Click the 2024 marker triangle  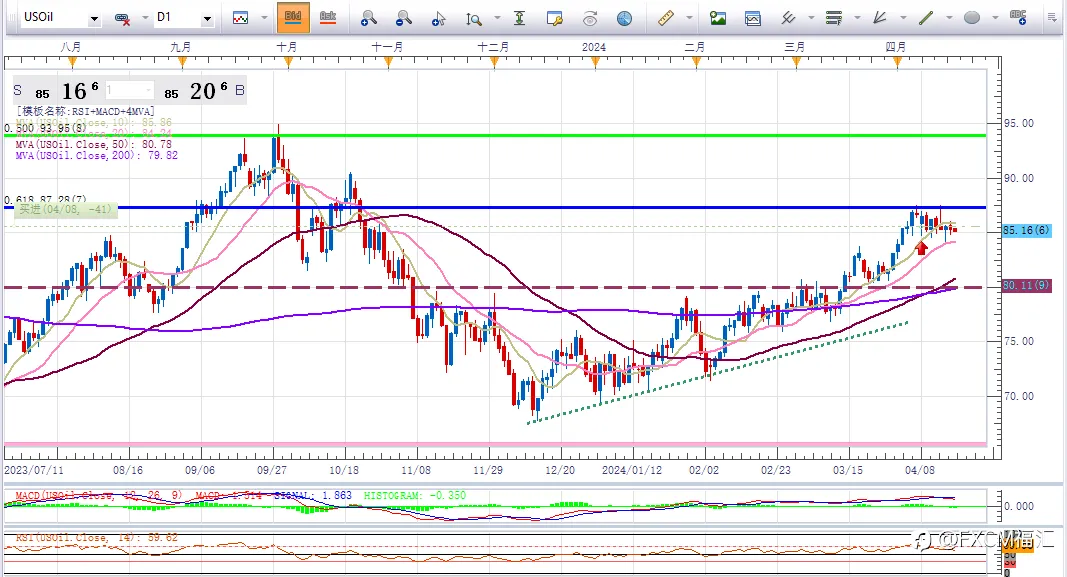tap(595, 62)
